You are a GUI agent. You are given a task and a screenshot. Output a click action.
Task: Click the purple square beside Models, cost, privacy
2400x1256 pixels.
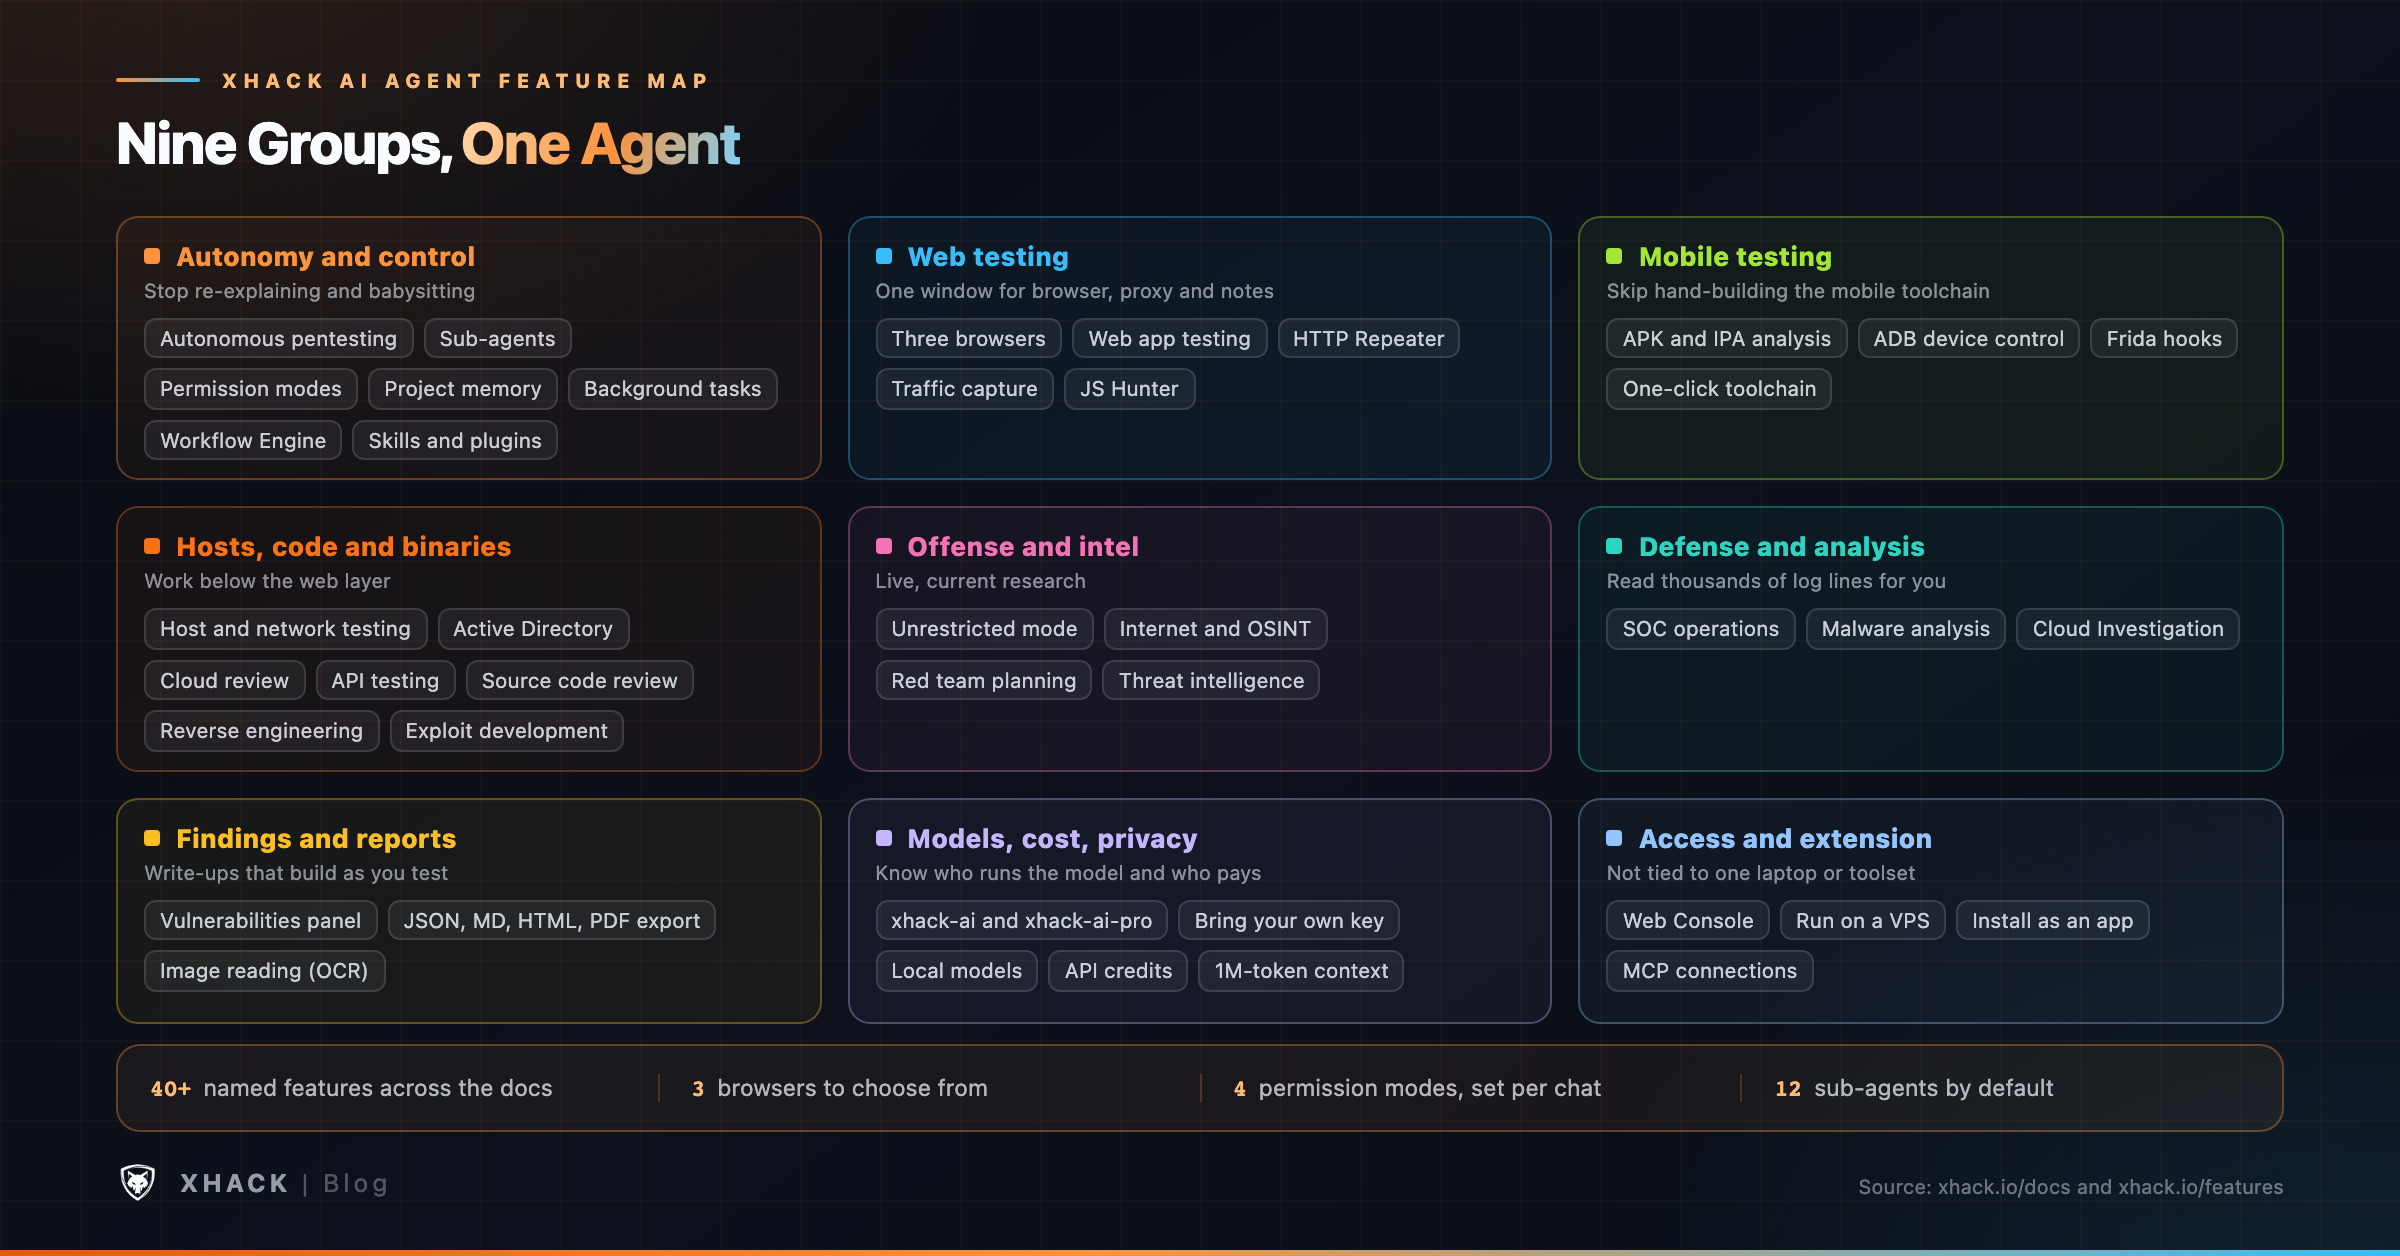[884, 838]
